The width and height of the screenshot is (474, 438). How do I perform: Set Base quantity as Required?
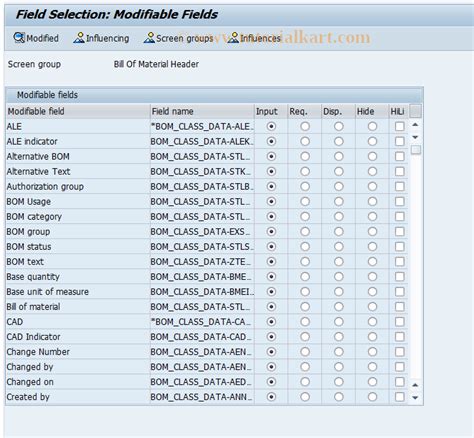305,277
